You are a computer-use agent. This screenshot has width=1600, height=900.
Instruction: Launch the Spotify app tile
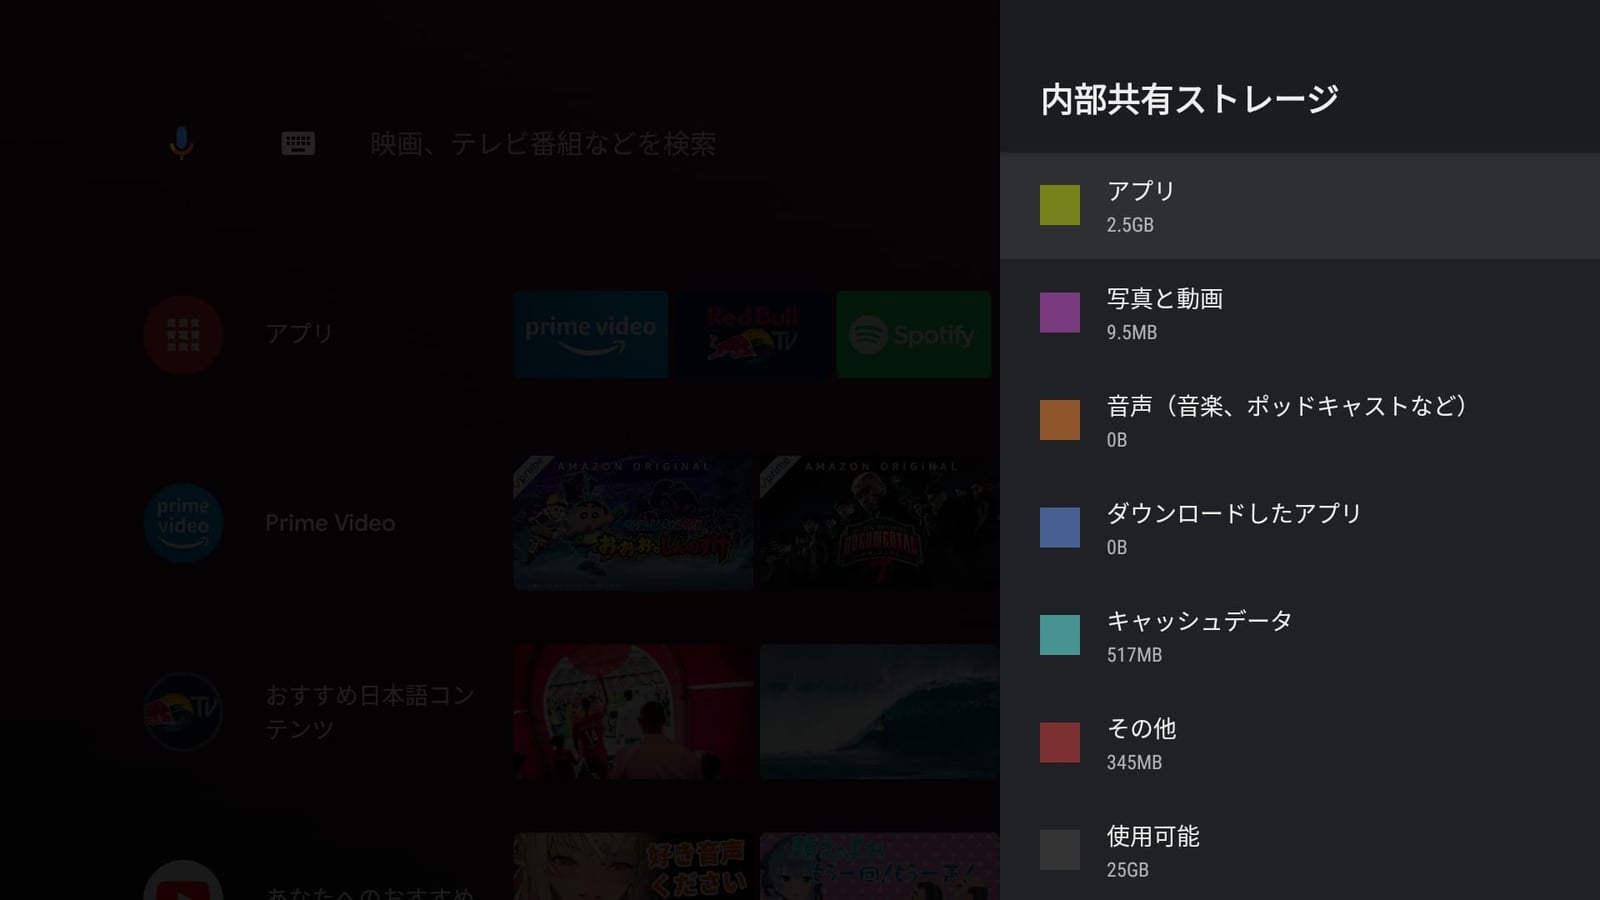[913, 335]
